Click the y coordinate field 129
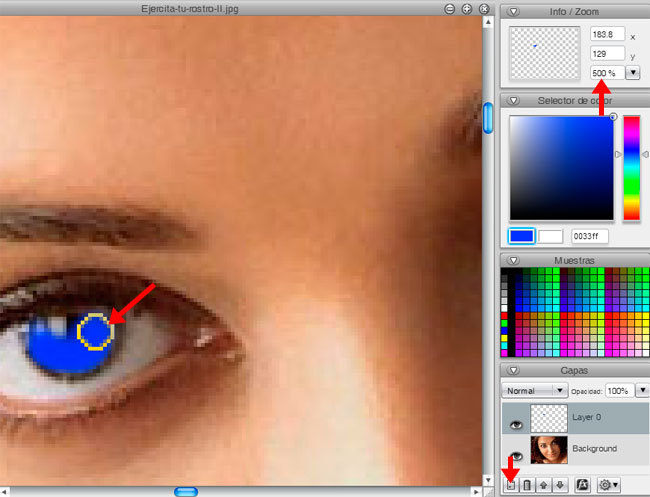650x497 pixels. pyautogui.click(x=607, y=53)
